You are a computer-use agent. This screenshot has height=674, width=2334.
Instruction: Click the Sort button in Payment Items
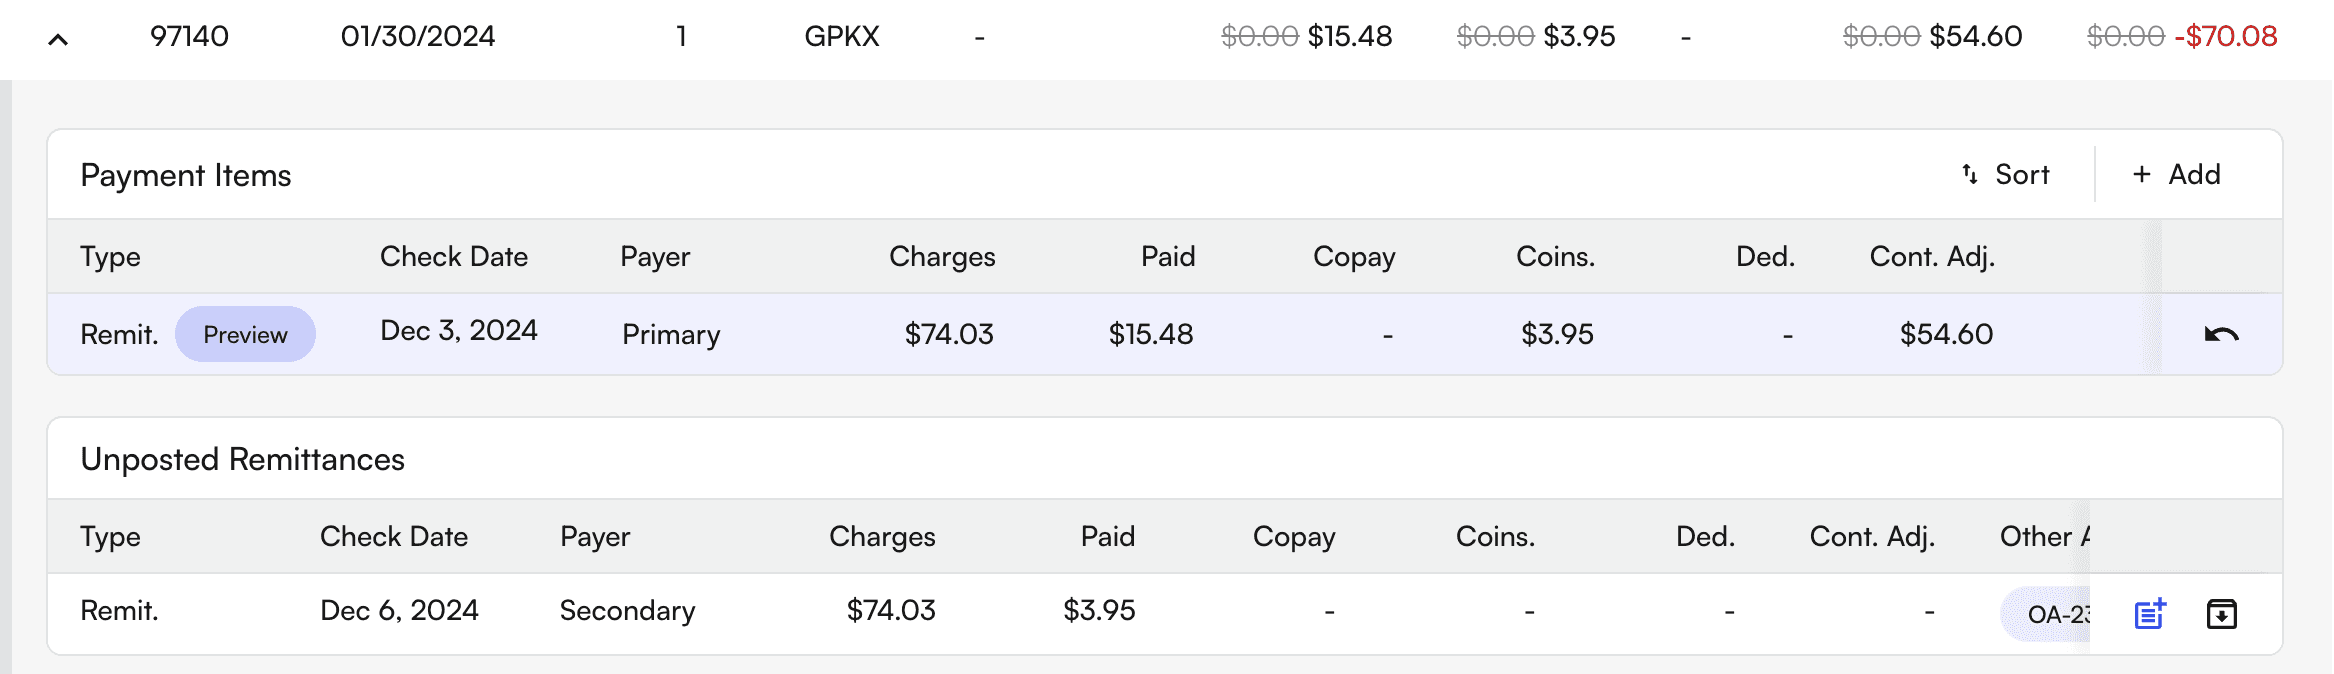point(2006,175)
